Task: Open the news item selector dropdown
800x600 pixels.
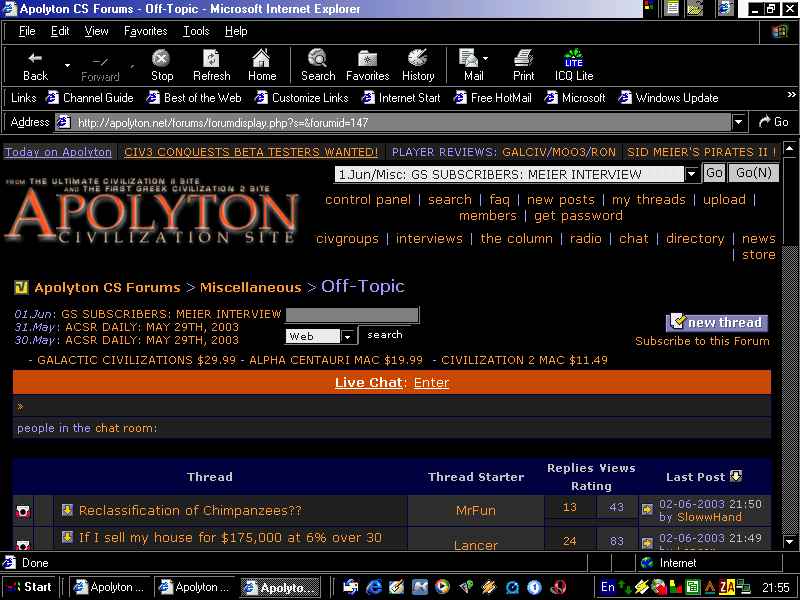Action: pos(691,174)
